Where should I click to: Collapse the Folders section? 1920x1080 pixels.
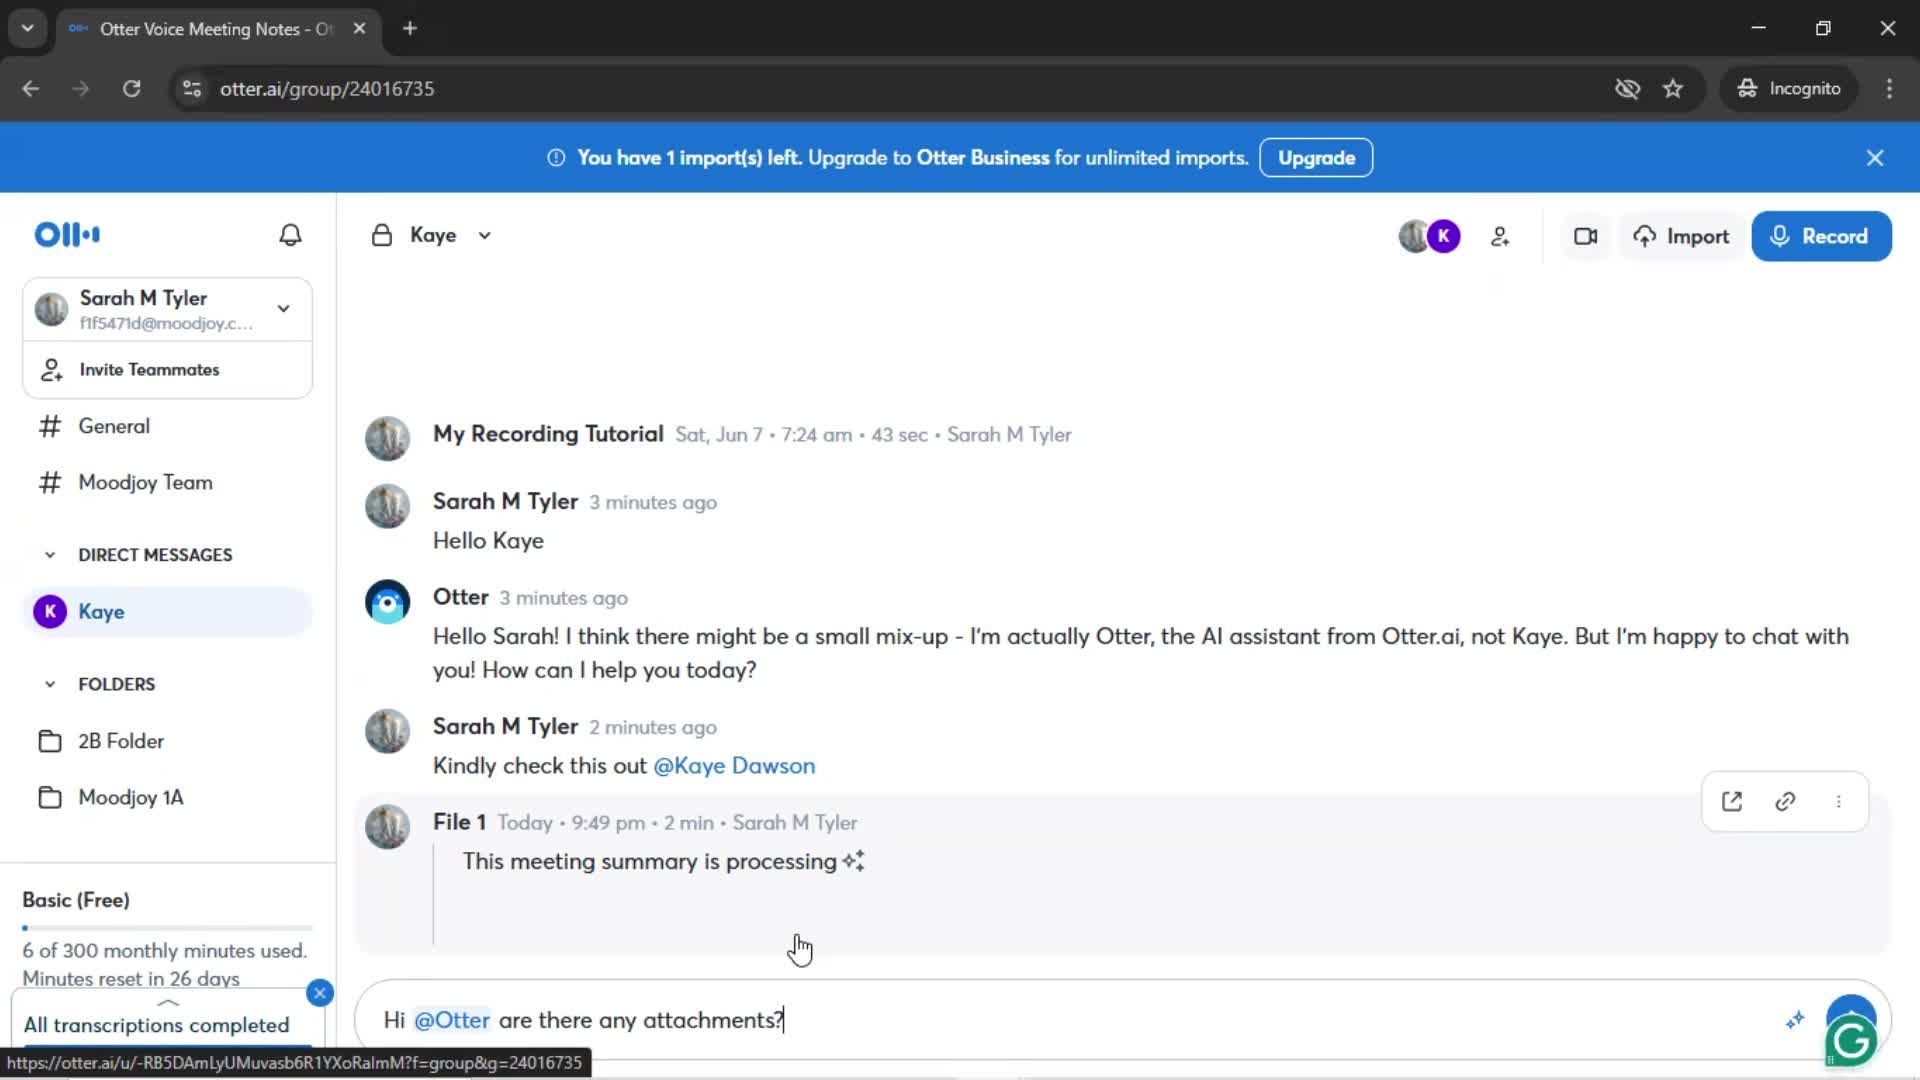click(x=50, y=685)
